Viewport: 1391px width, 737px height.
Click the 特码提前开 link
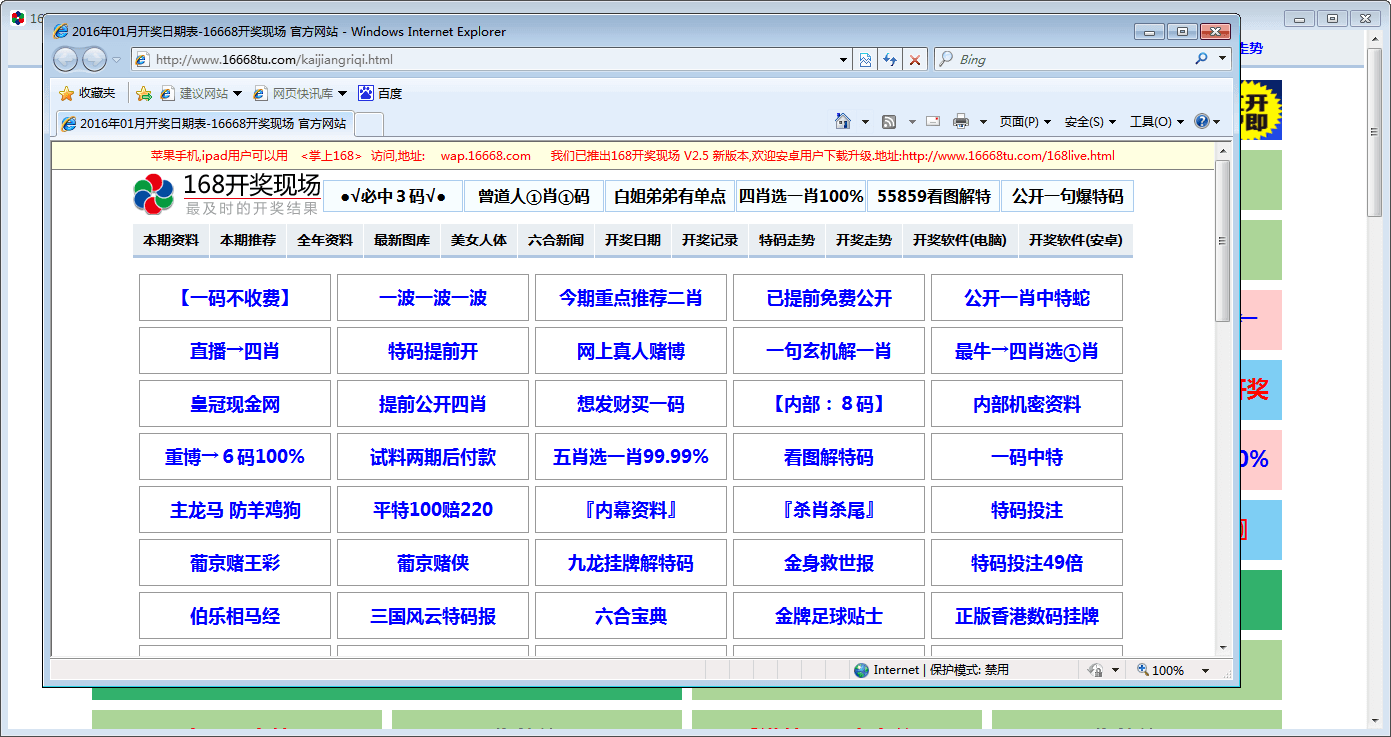[433, 351]
